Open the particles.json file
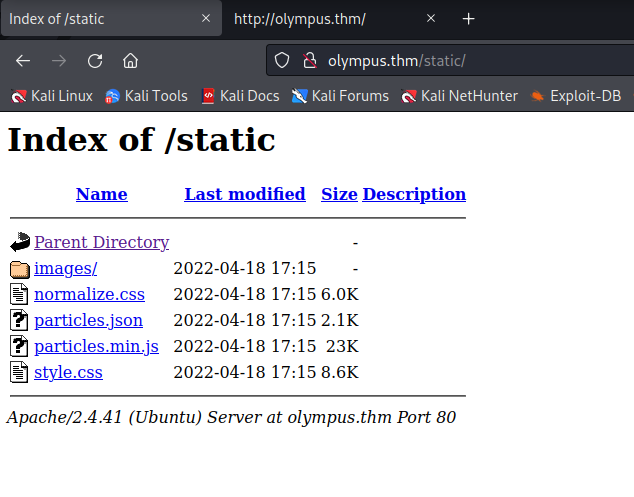This screenshot has height=497, width=634. tap(89, 321)
